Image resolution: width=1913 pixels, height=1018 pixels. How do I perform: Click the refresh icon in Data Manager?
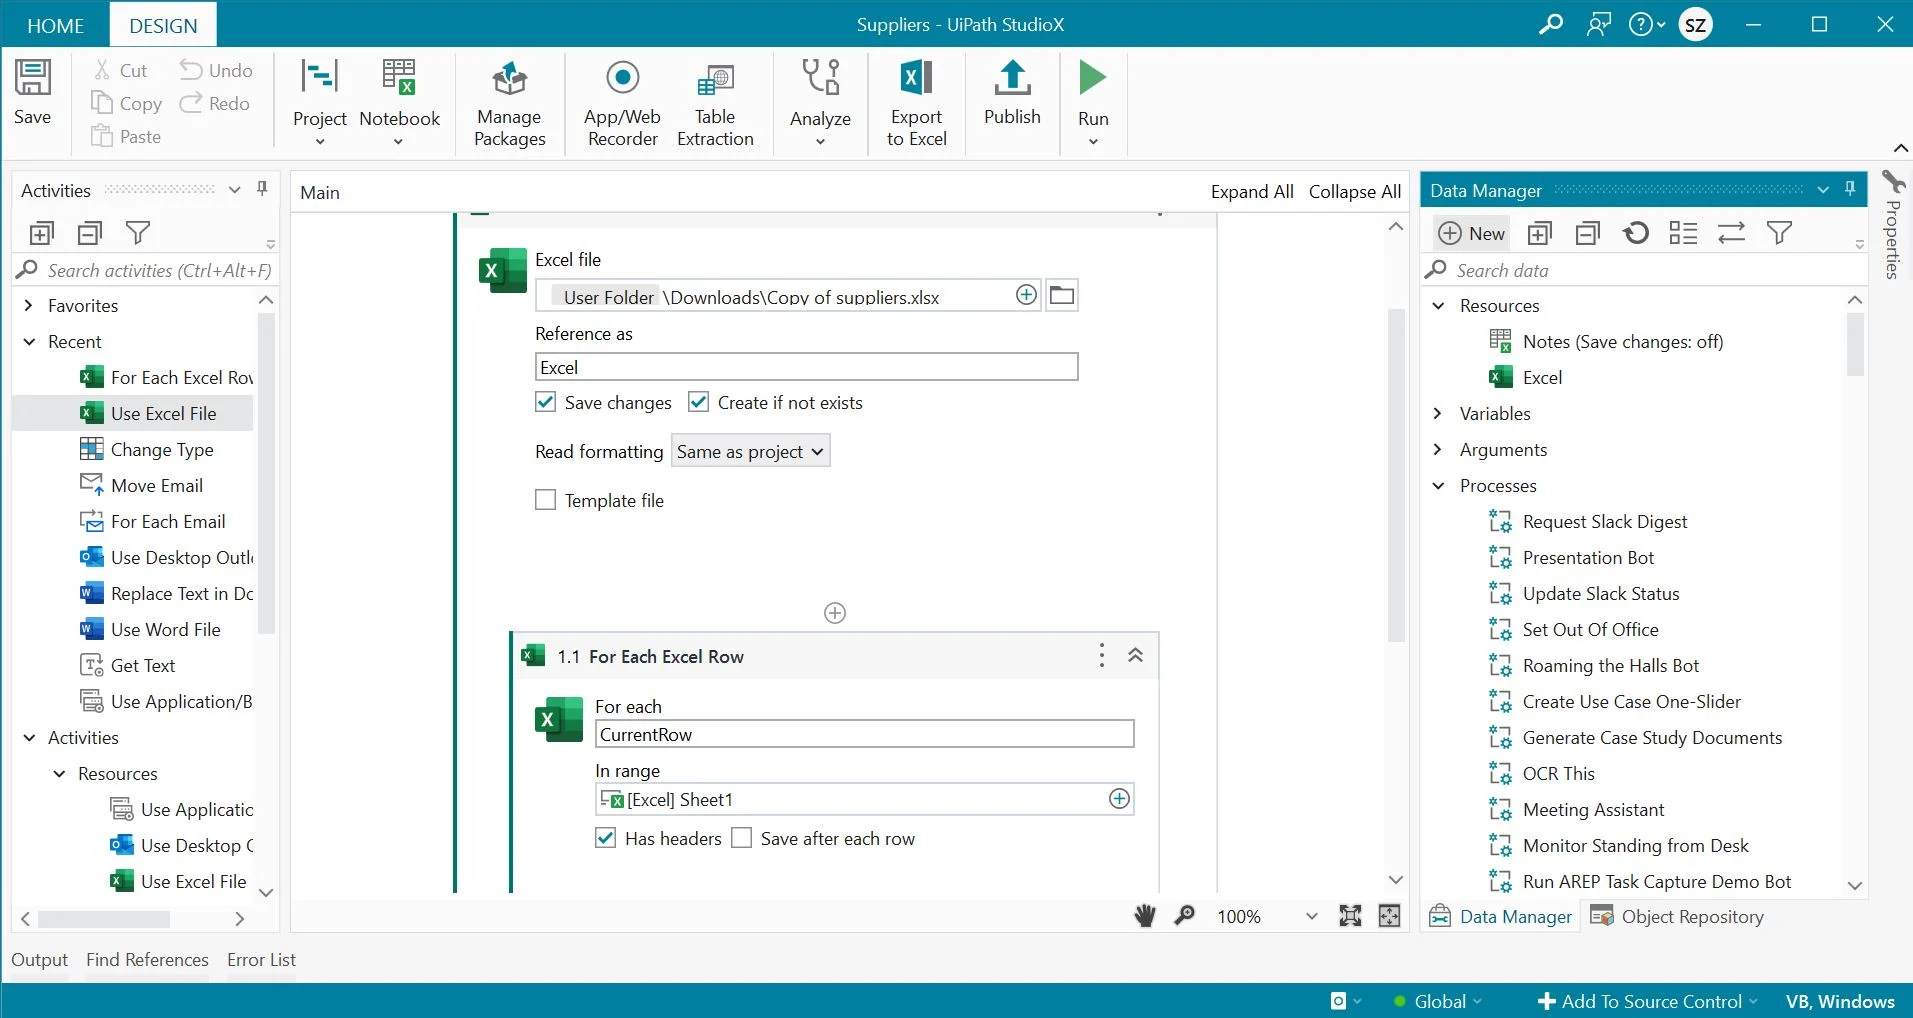[1636, 234]
